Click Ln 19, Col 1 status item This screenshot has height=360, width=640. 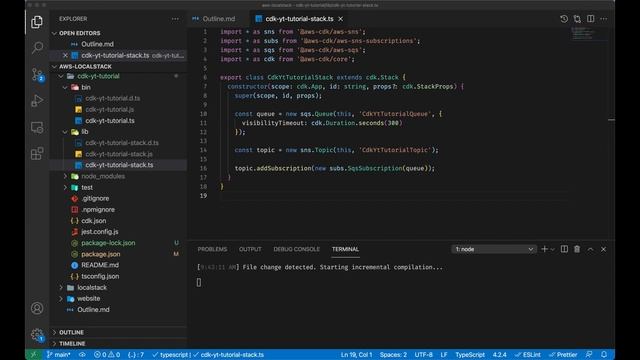pyautogui.click(x=356, y=355)
